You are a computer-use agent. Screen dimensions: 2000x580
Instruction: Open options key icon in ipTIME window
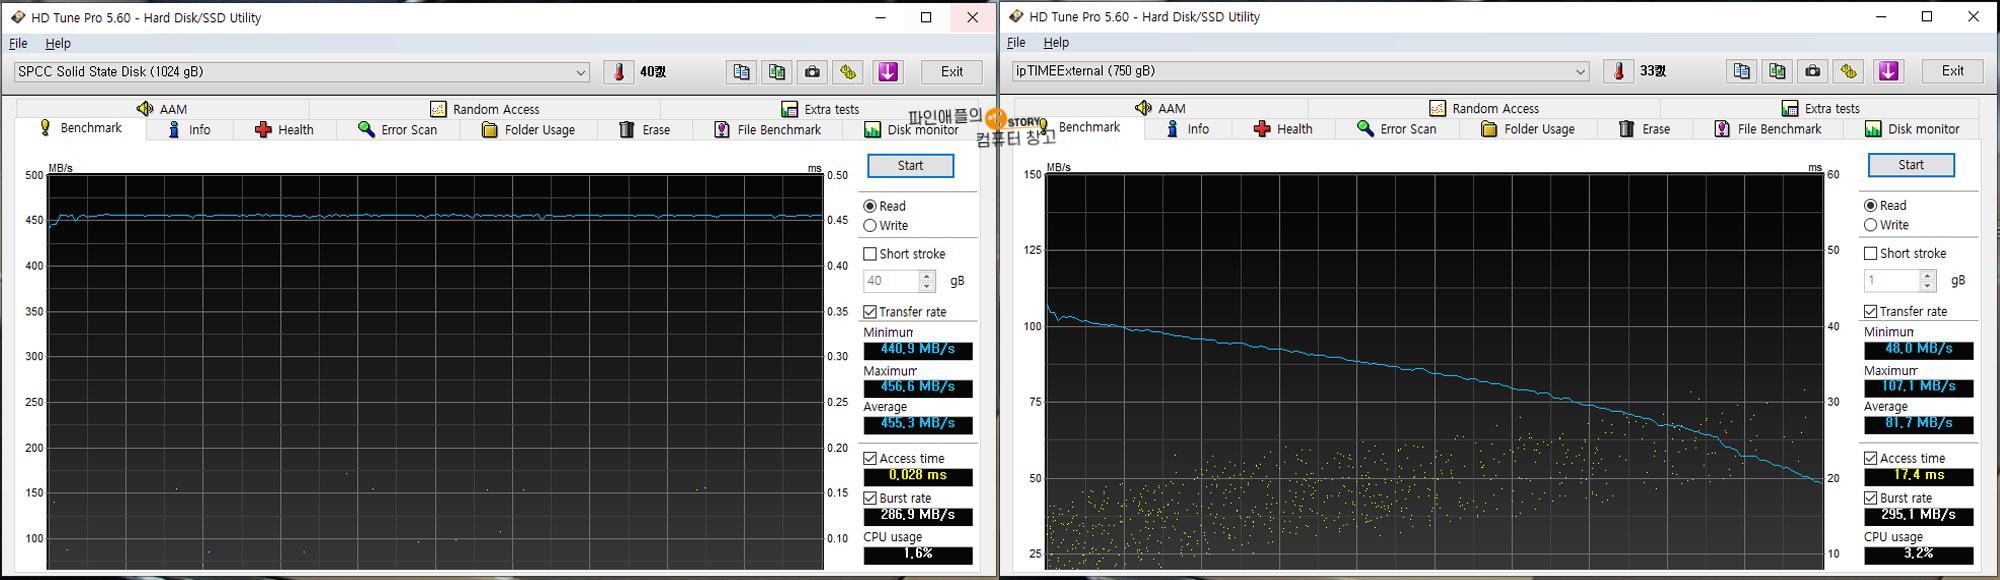[1848, 71]
